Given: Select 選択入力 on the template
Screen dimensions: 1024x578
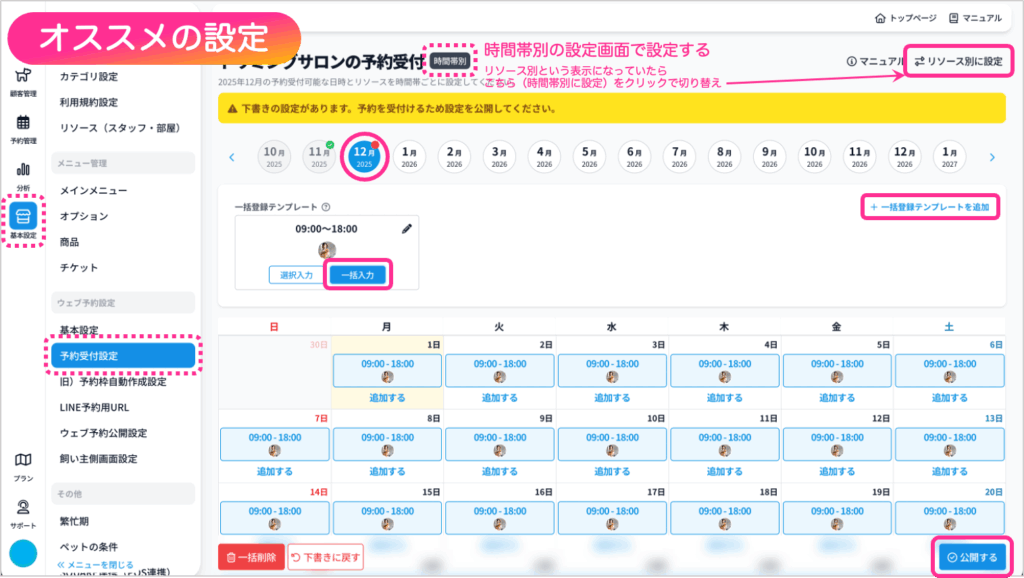Looking at the screenshot, I should point(298,275).
